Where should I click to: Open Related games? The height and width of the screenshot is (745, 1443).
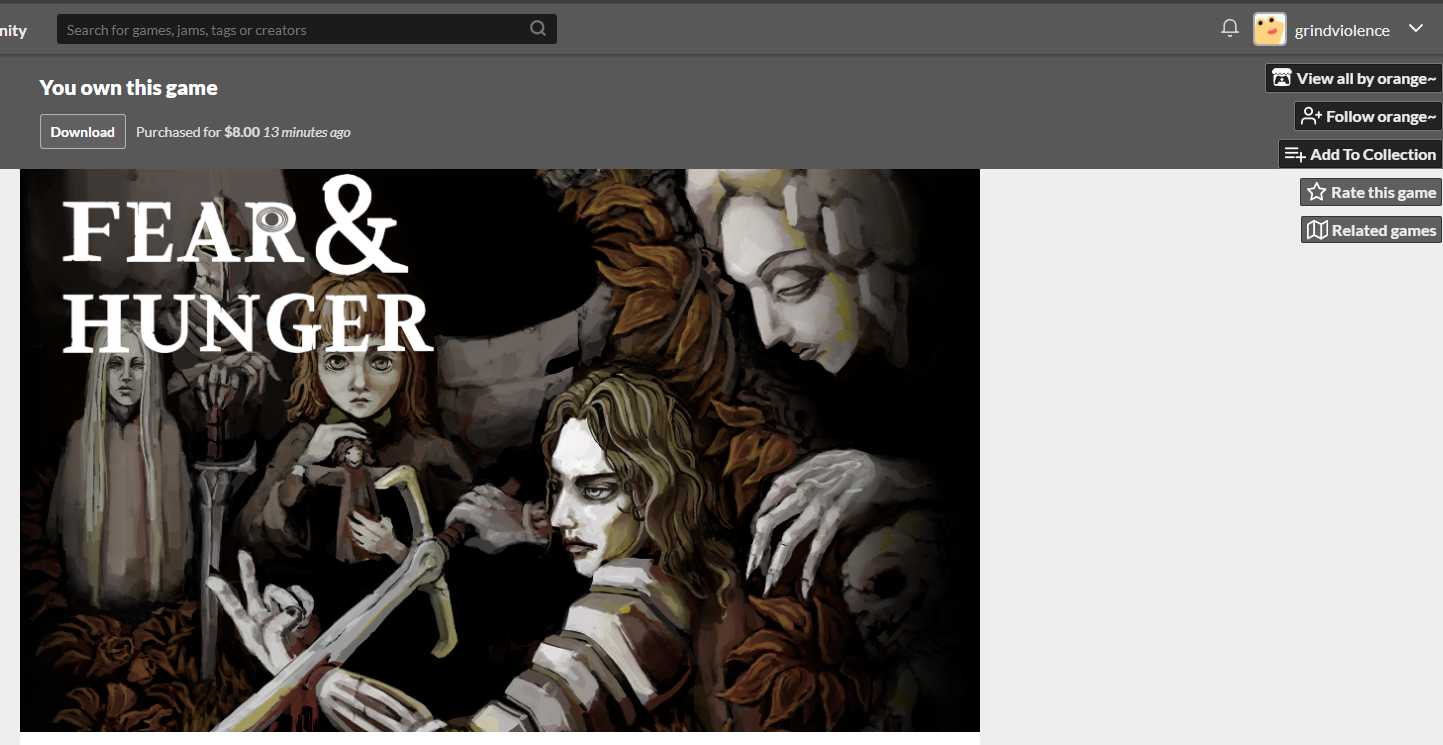(1371, 230)
